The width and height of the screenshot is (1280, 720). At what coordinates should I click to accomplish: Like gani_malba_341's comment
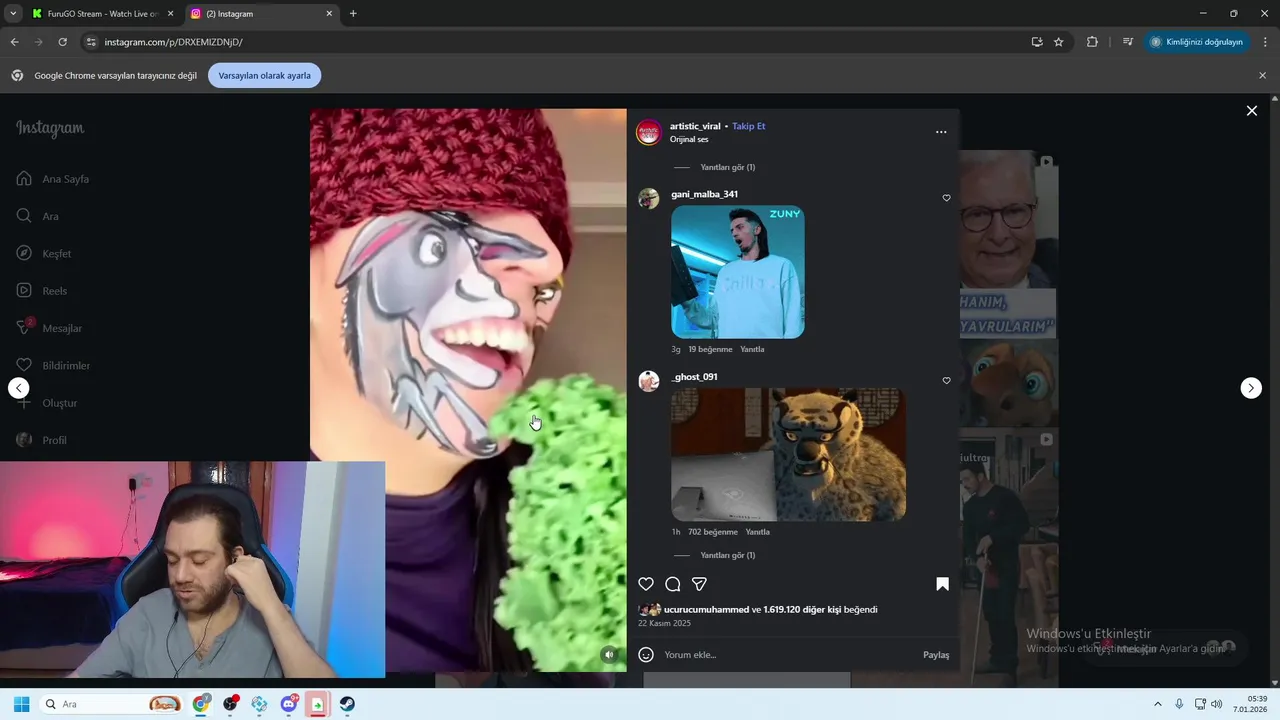coord(946,198)
